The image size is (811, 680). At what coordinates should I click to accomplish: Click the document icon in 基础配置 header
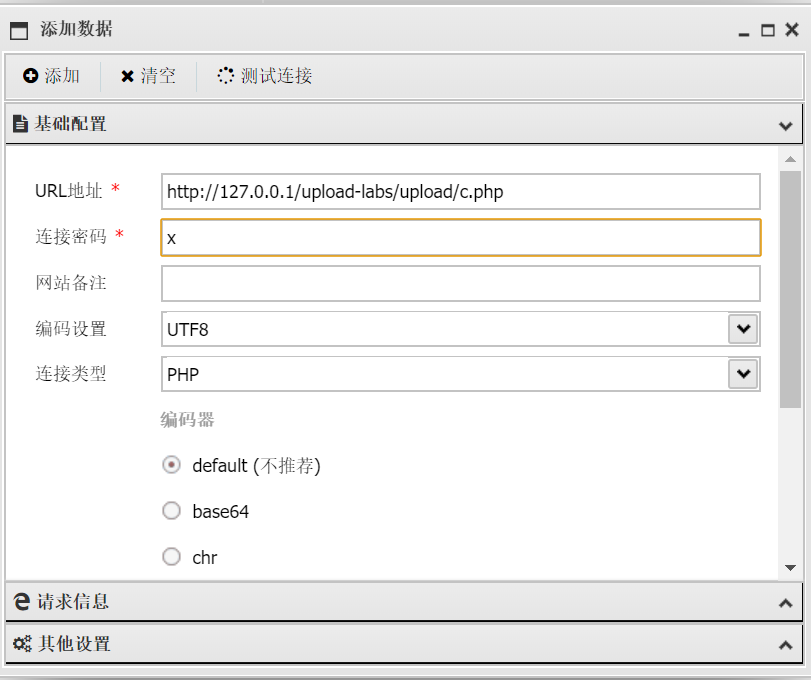(20, 124)
